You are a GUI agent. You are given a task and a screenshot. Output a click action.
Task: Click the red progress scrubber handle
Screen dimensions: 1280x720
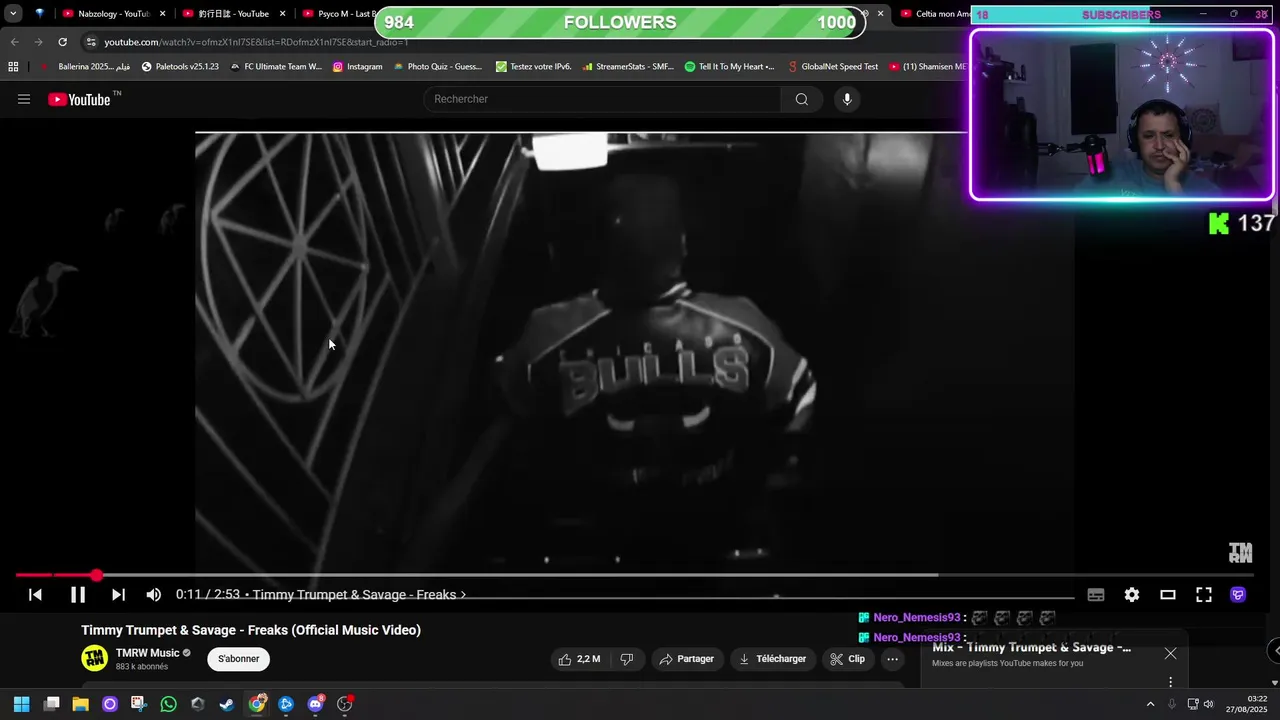96,575
